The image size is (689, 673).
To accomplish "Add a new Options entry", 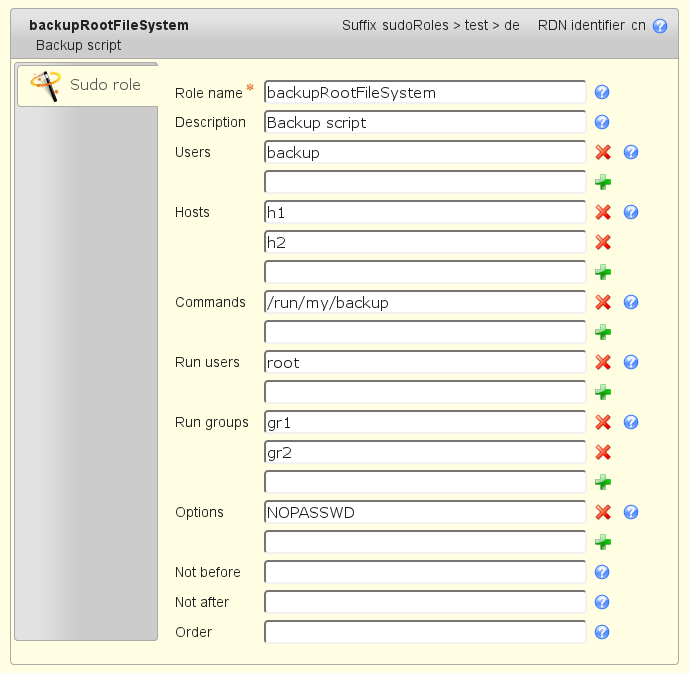I will coord(603,542).
